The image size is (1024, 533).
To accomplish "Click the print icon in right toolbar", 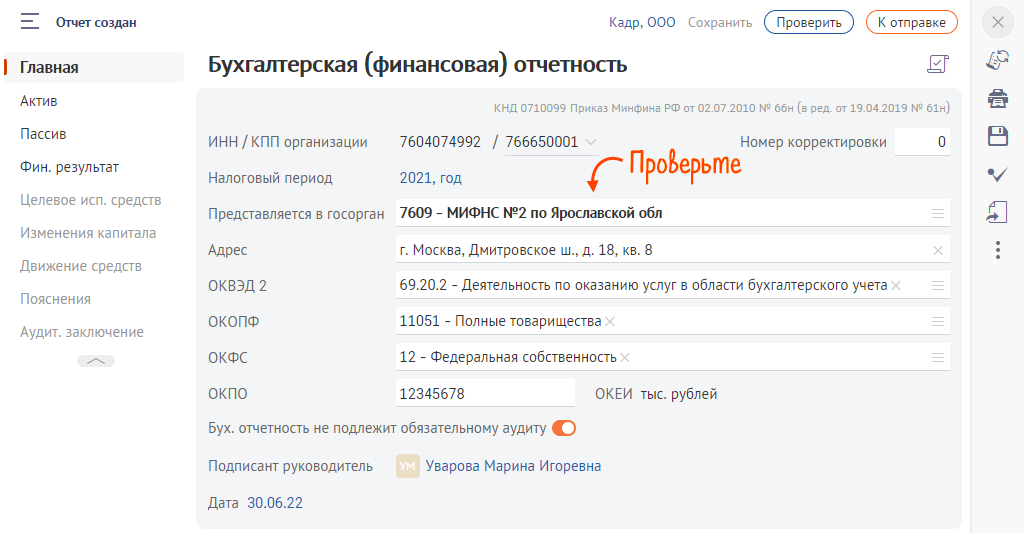I will [x=997, y=98].
